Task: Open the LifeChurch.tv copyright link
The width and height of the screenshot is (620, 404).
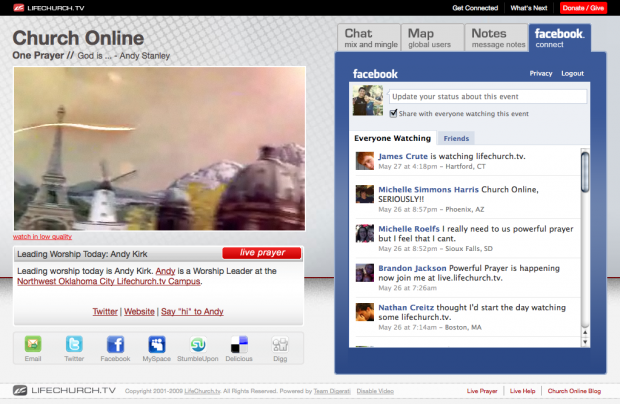Action: point(202,391)
